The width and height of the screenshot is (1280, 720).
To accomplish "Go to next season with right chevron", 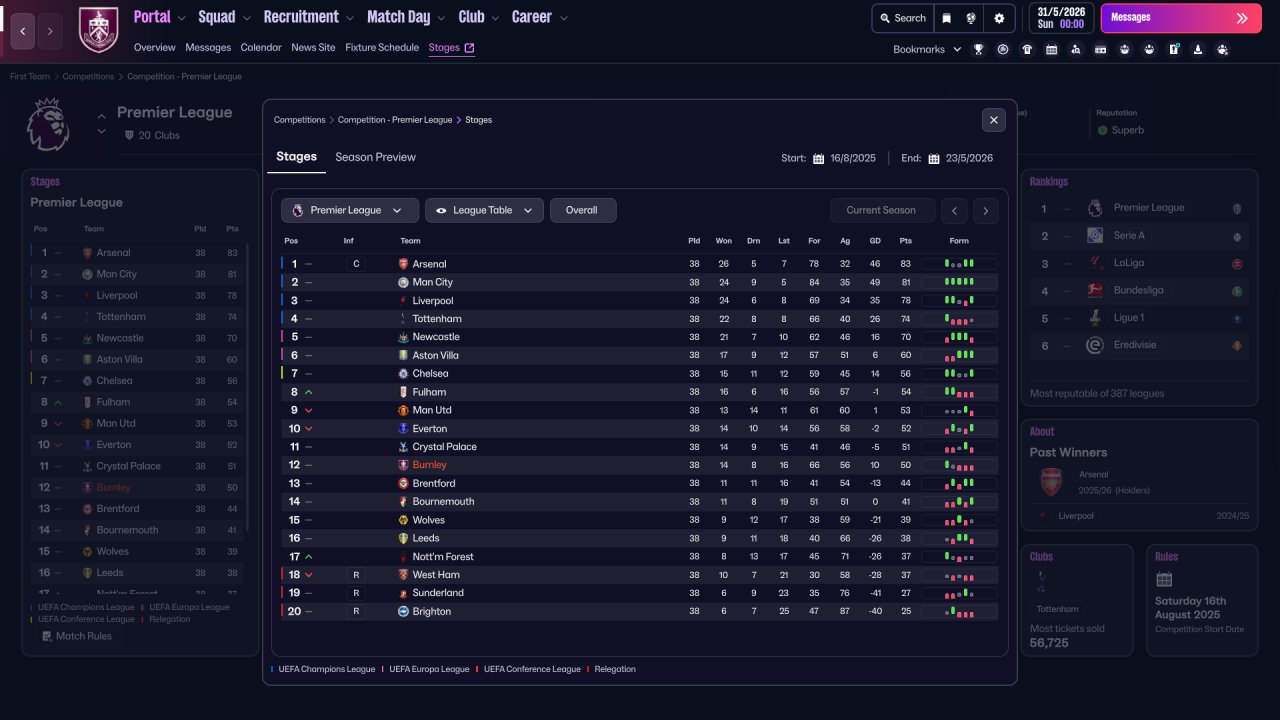I will pos(986,210).
